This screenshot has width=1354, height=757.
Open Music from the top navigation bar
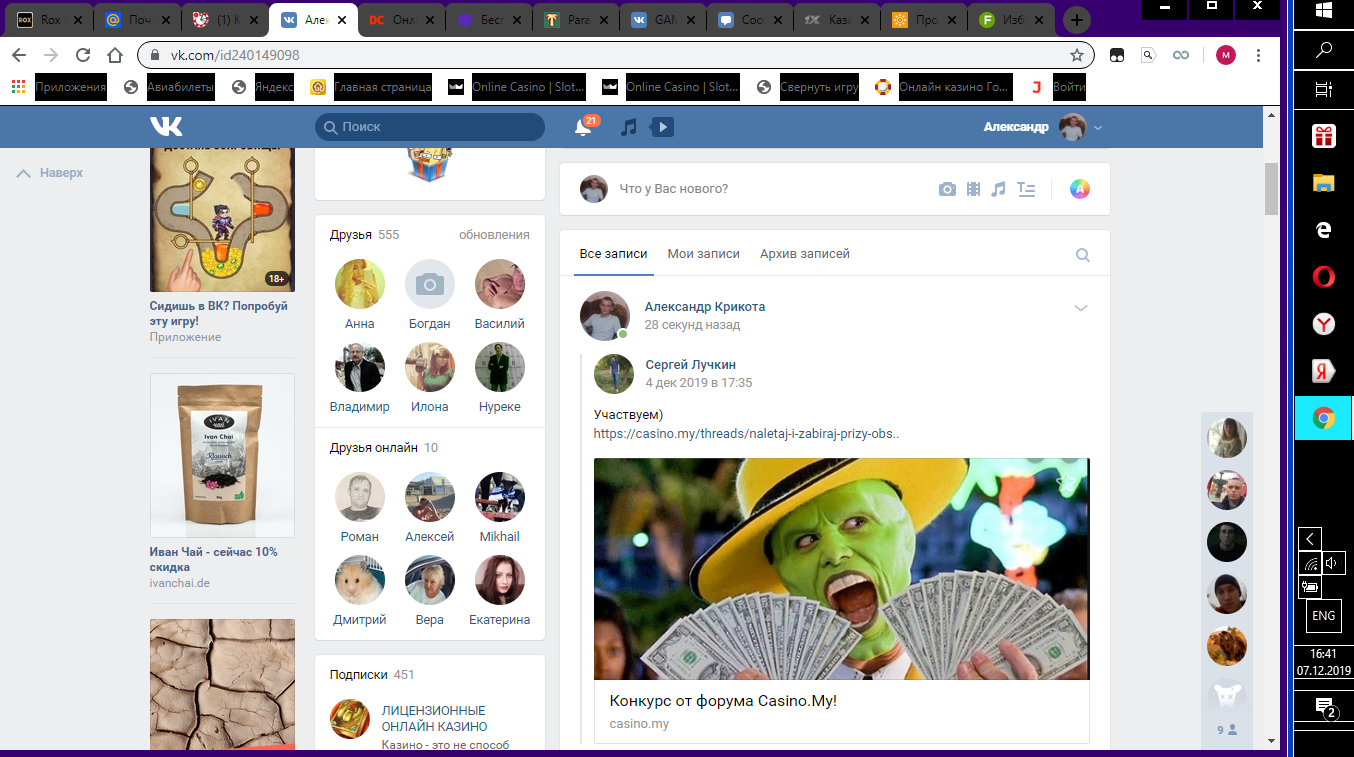[x=628, y=127]
